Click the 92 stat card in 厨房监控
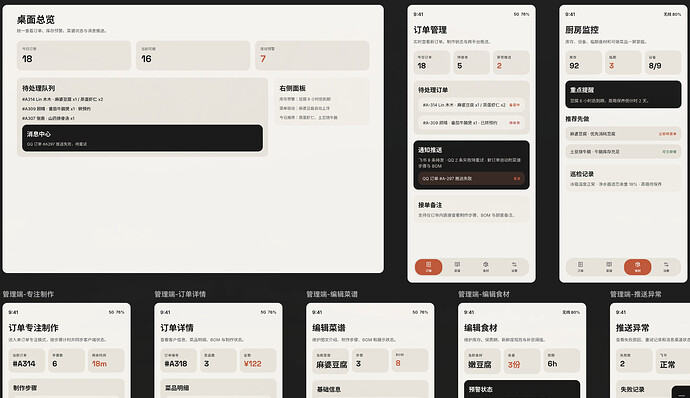The image size is (690, 398). point(584,63)
